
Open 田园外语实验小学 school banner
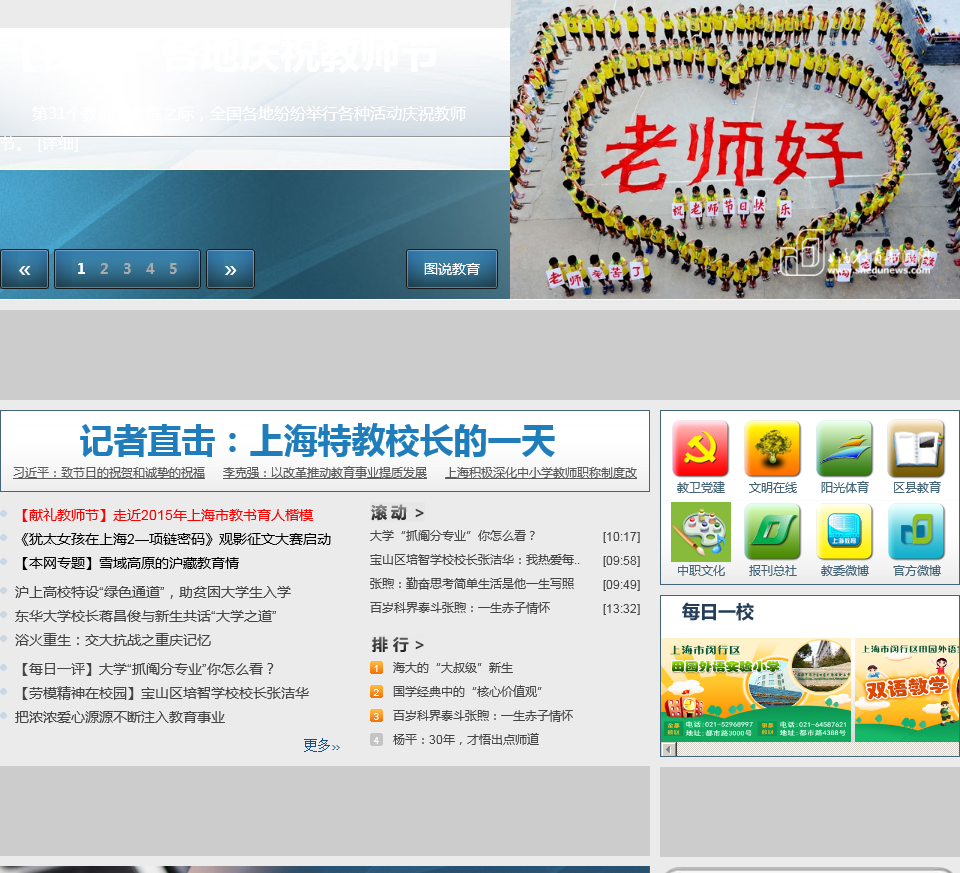point(756,690)
